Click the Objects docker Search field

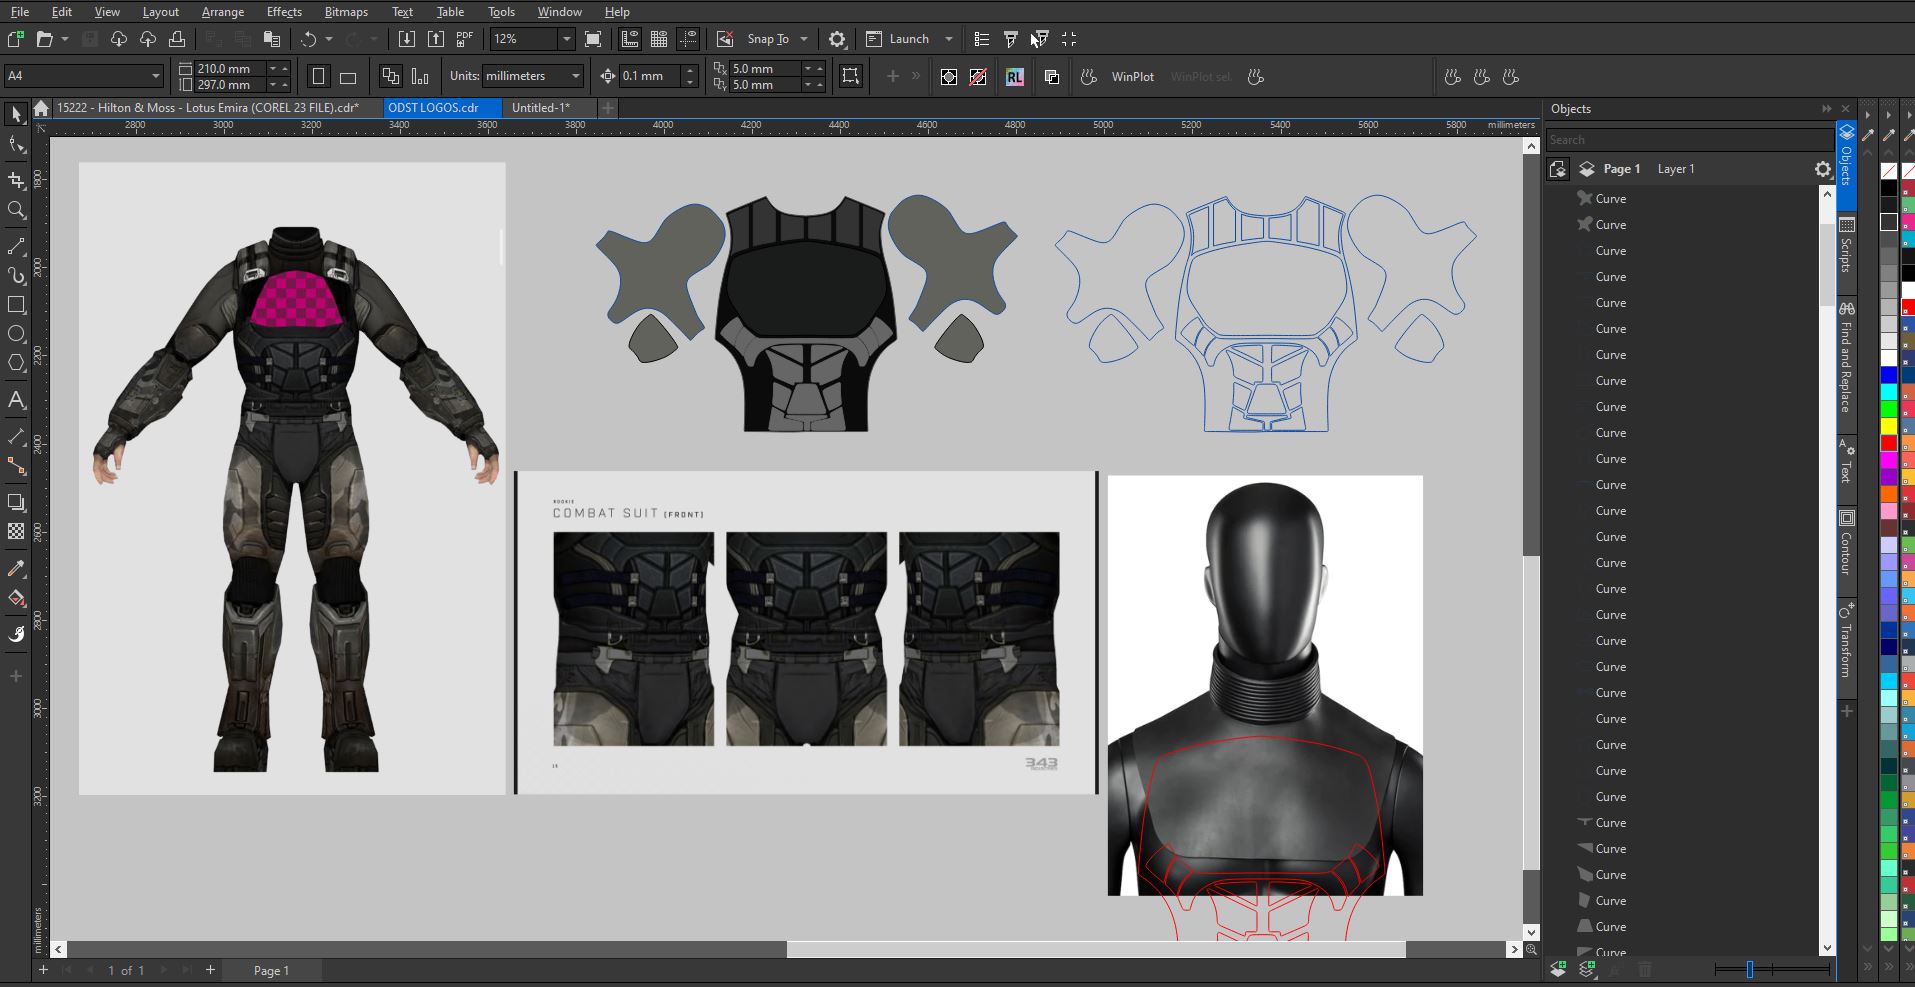click(1688, 140)
